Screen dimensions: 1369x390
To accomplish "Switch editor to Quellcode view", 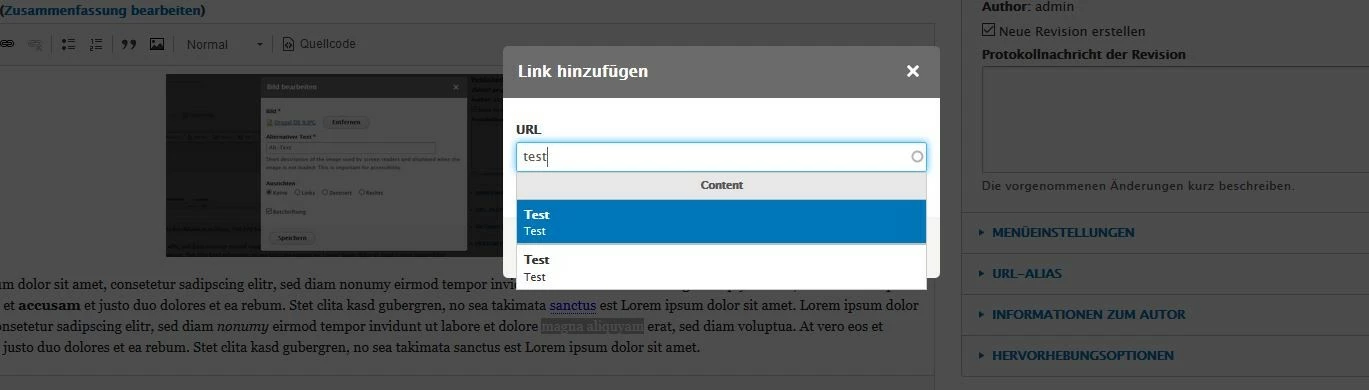I will (318, 44).
